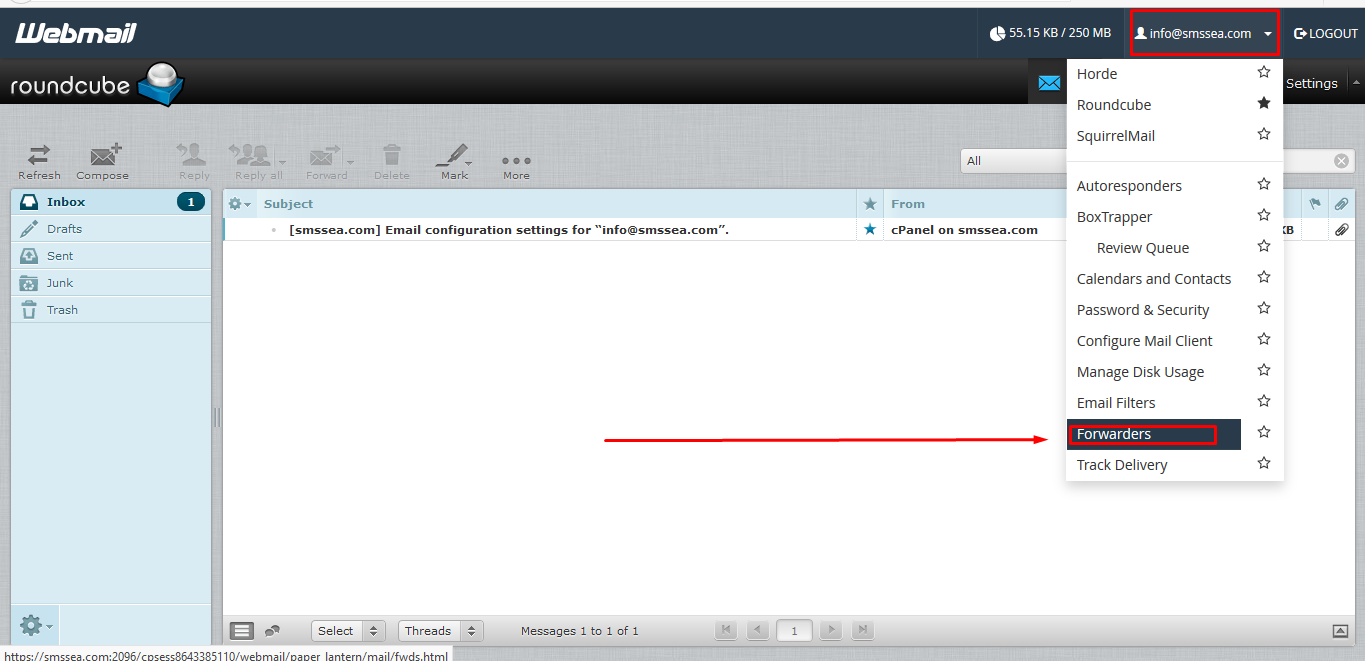Unstar Roundcube as default webmail
This screenshot has width=1365, height=661.
click(1263, 104)
